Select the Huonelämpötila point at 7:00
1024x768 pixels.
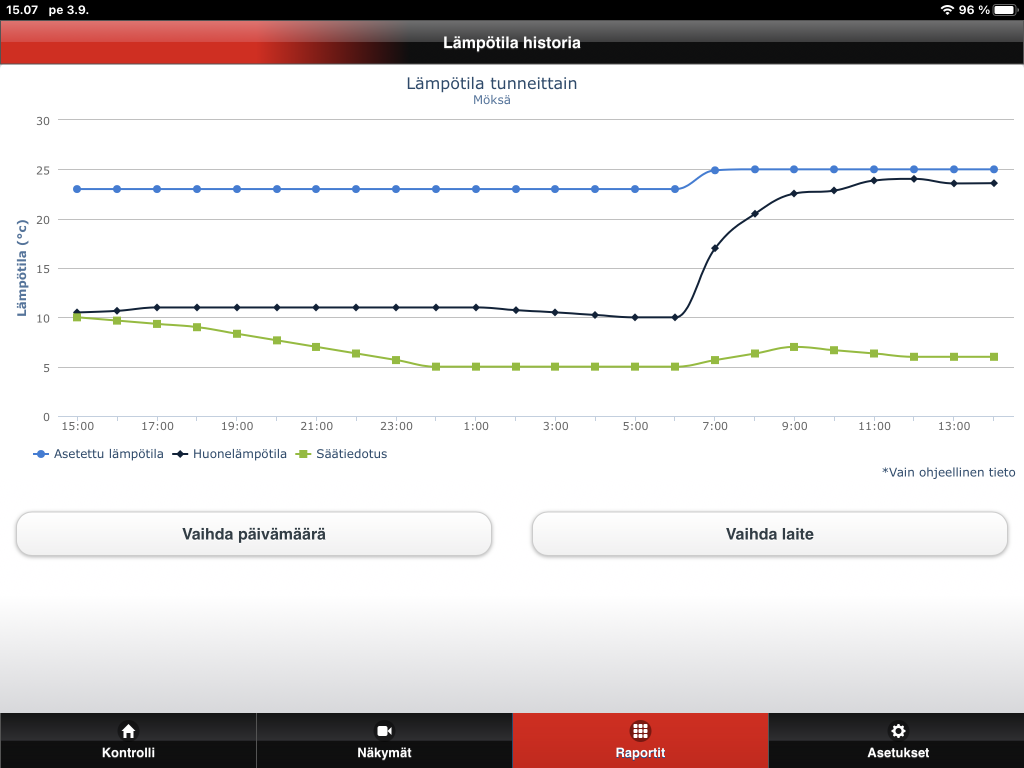point(714,248)
